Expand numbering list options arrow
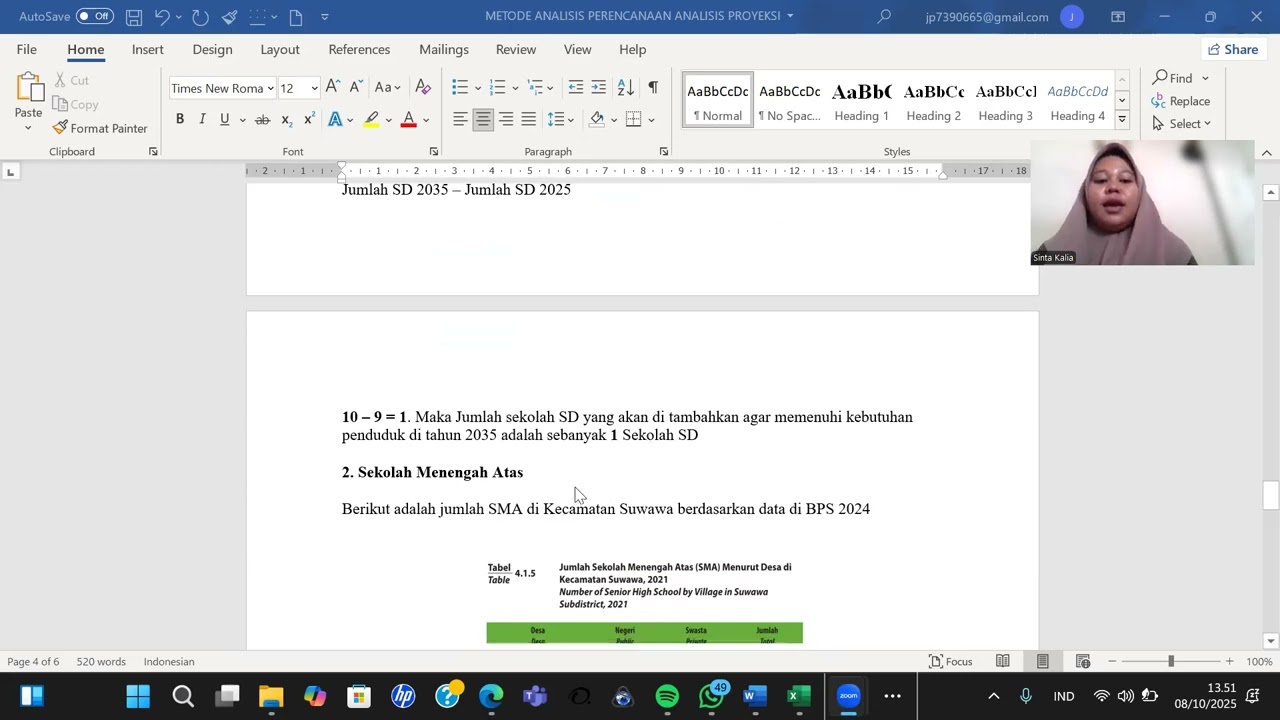This screenshot has width=1280, height=720. coord(516,89)
